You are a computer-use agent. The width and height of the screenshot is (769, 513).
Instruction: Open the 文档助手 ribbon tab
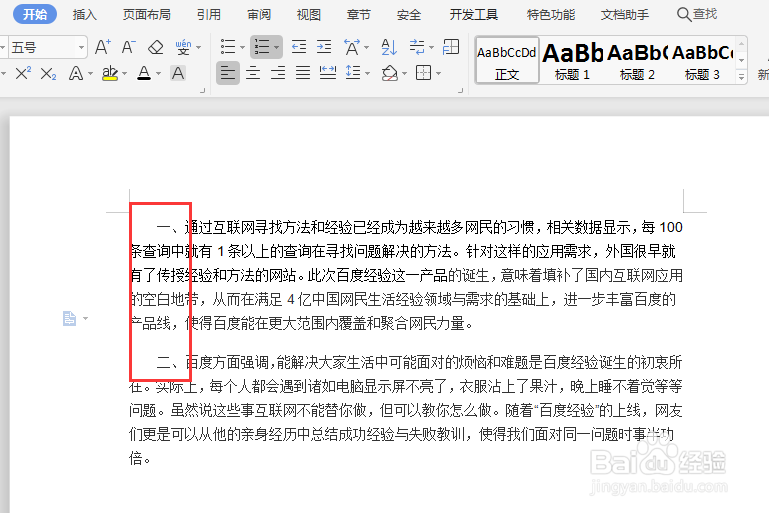click(x=625, y=15)
